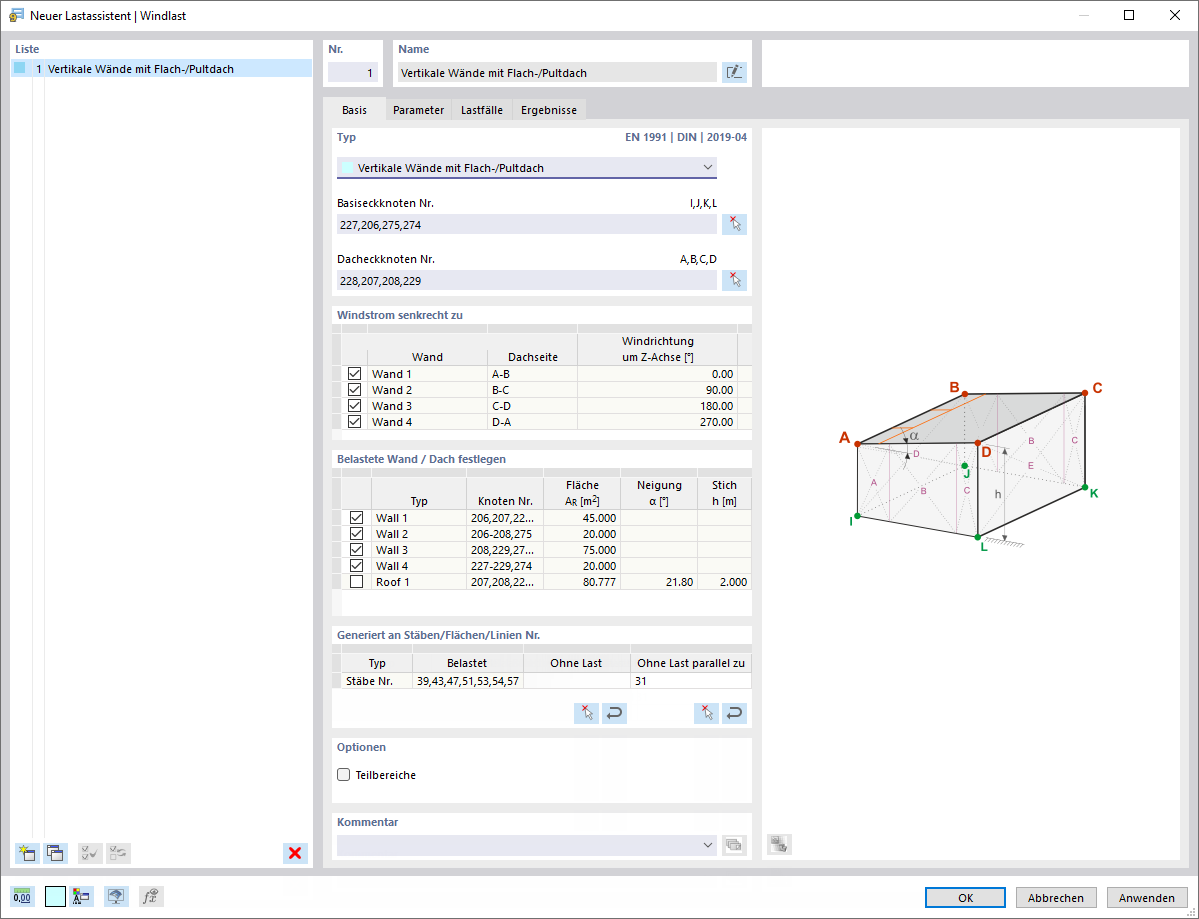Uncheck the Wall 3 loaded checkbox

(x=356, y=550)
